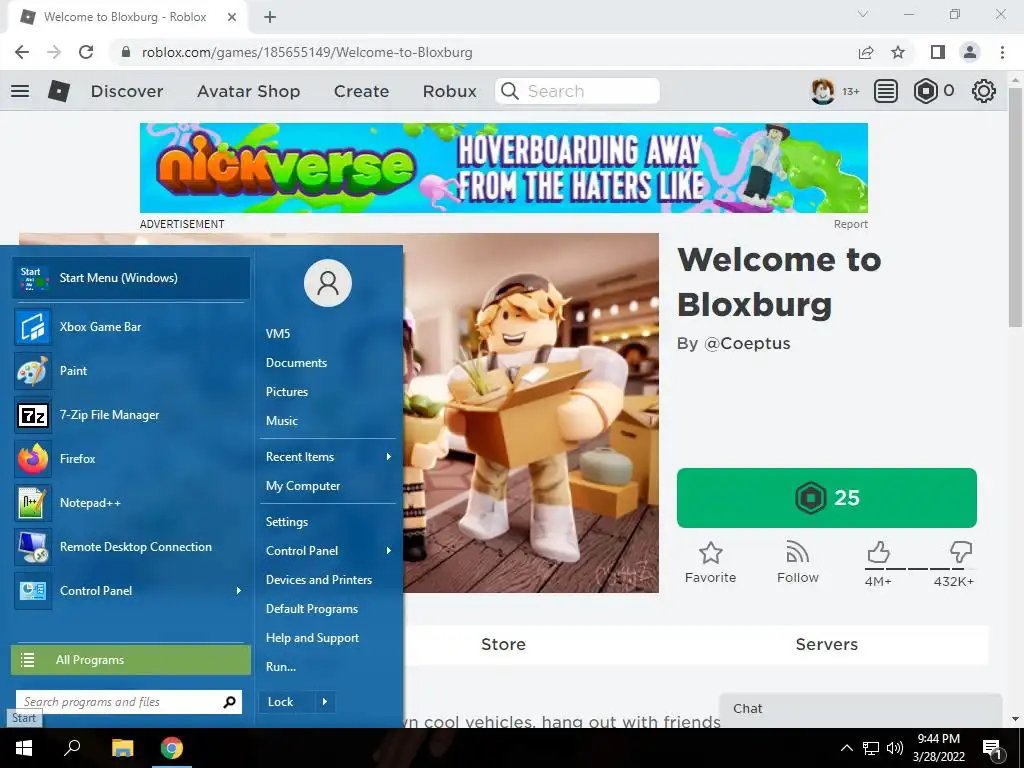Click the Chrome icon in the taskbar
This screenshot has width=1024, height=768.
172,748
